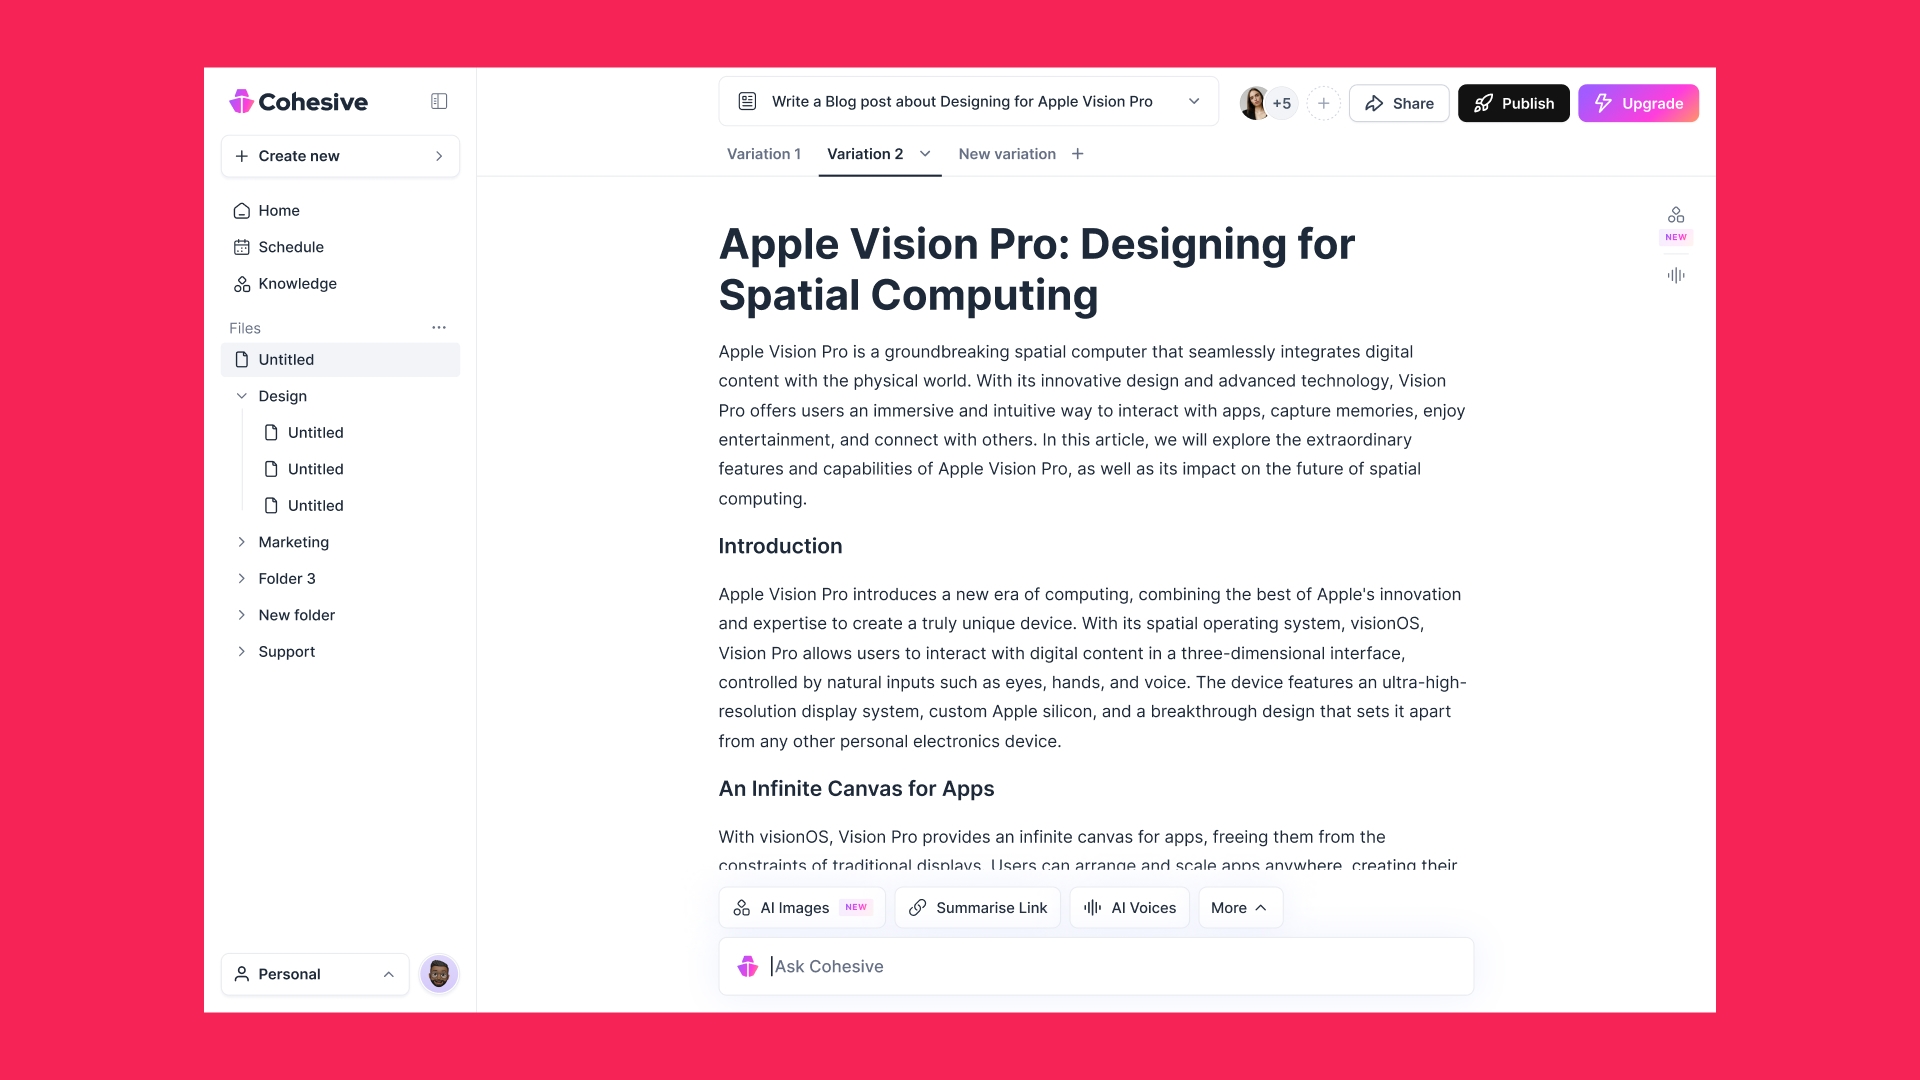Click the sidebar toggle icon
Image resolution: width=1920 pixels, height=1080 pixels.
click(x=439, y=102)
